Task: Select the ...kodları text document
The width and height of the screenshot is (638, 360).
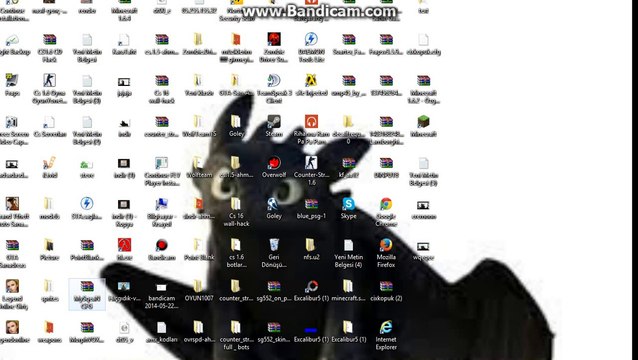Action: pos(162,331)
